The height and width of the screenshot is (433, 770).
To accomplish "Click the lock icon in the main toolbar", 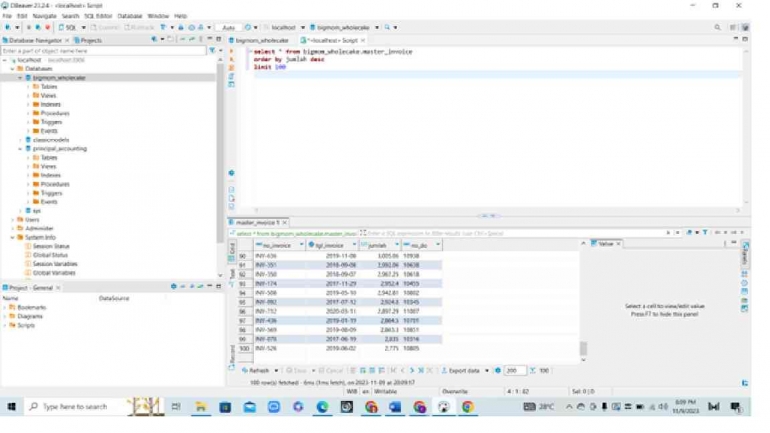I will (x=181, y=27).
